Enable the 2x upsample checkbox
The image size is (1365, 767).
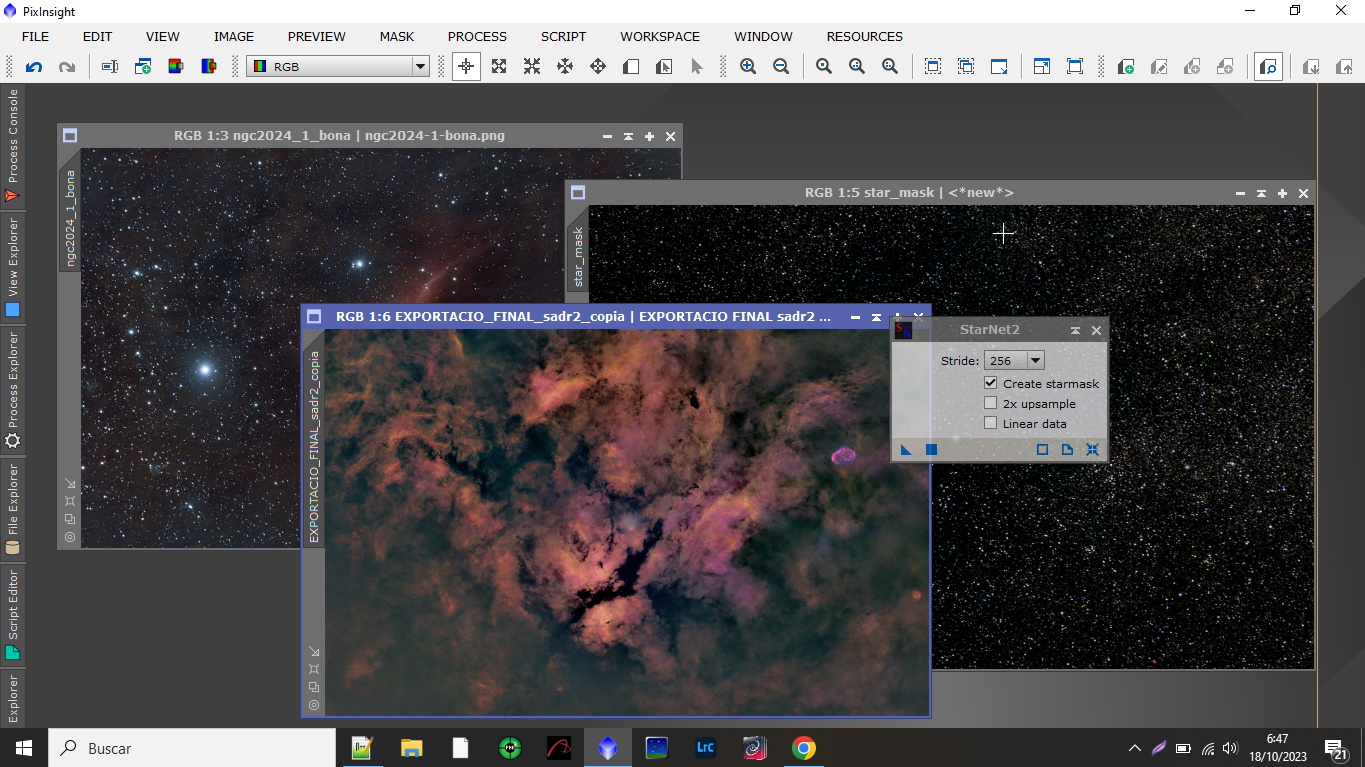tap(990, 404)
